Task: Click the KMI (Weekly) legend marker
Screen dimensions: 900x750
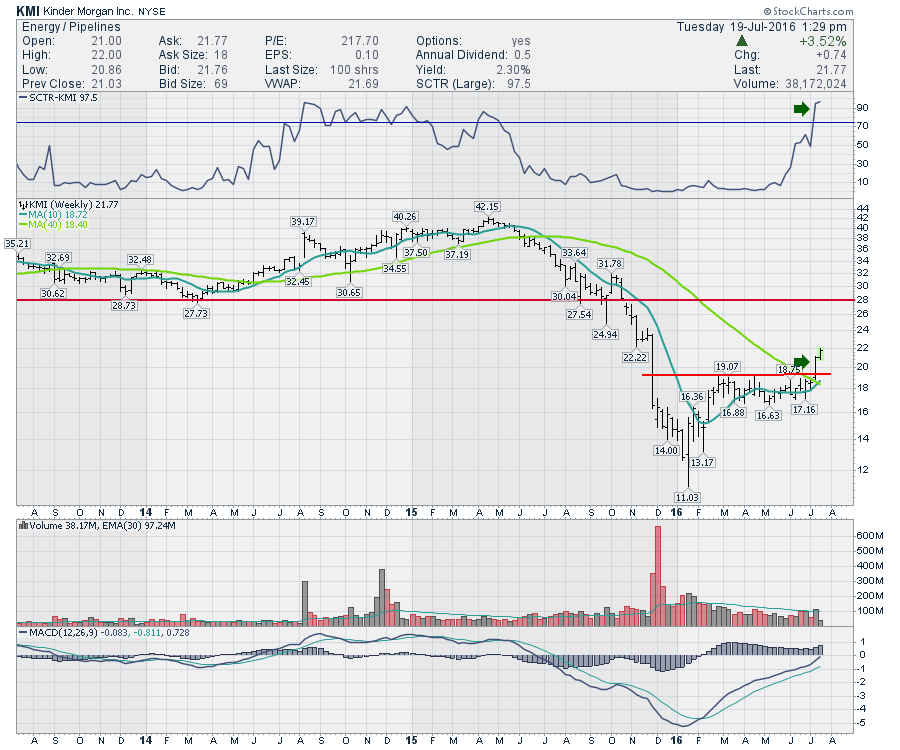Action: click(20, 205)
